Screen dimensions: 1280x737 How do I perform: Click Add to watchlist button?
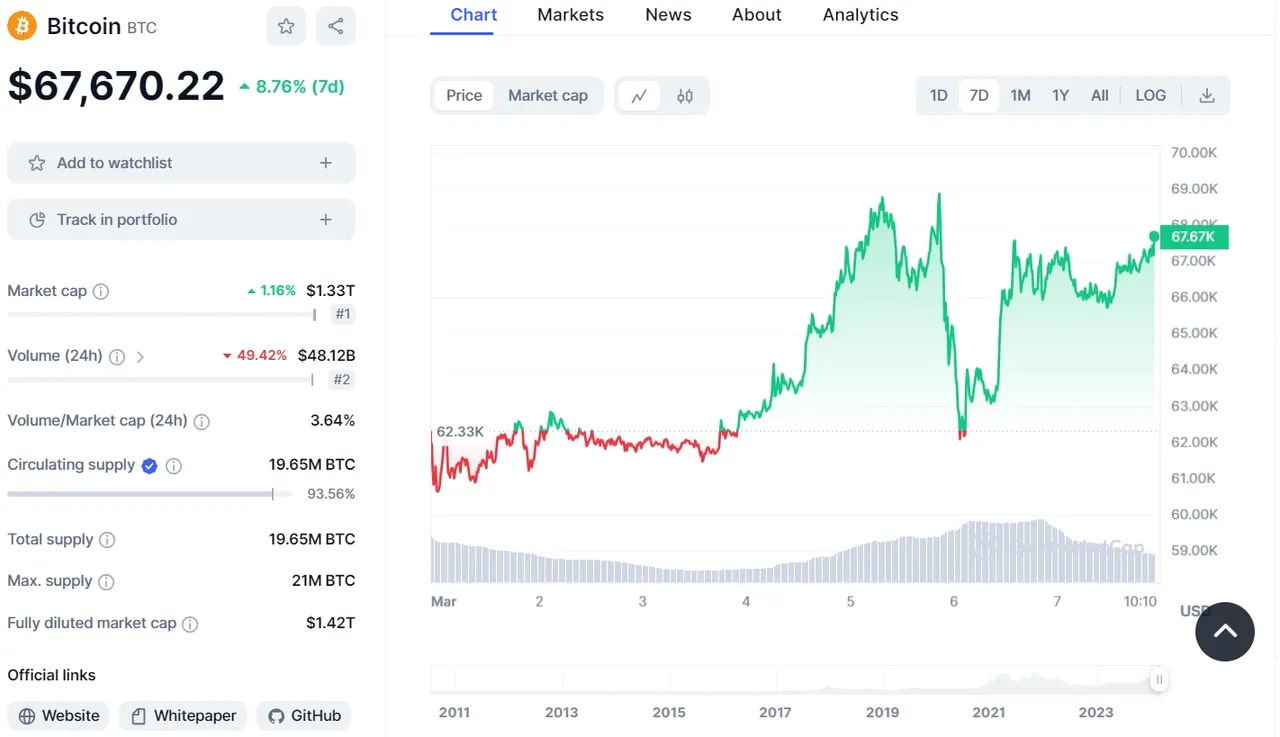[x=181, y=163]
